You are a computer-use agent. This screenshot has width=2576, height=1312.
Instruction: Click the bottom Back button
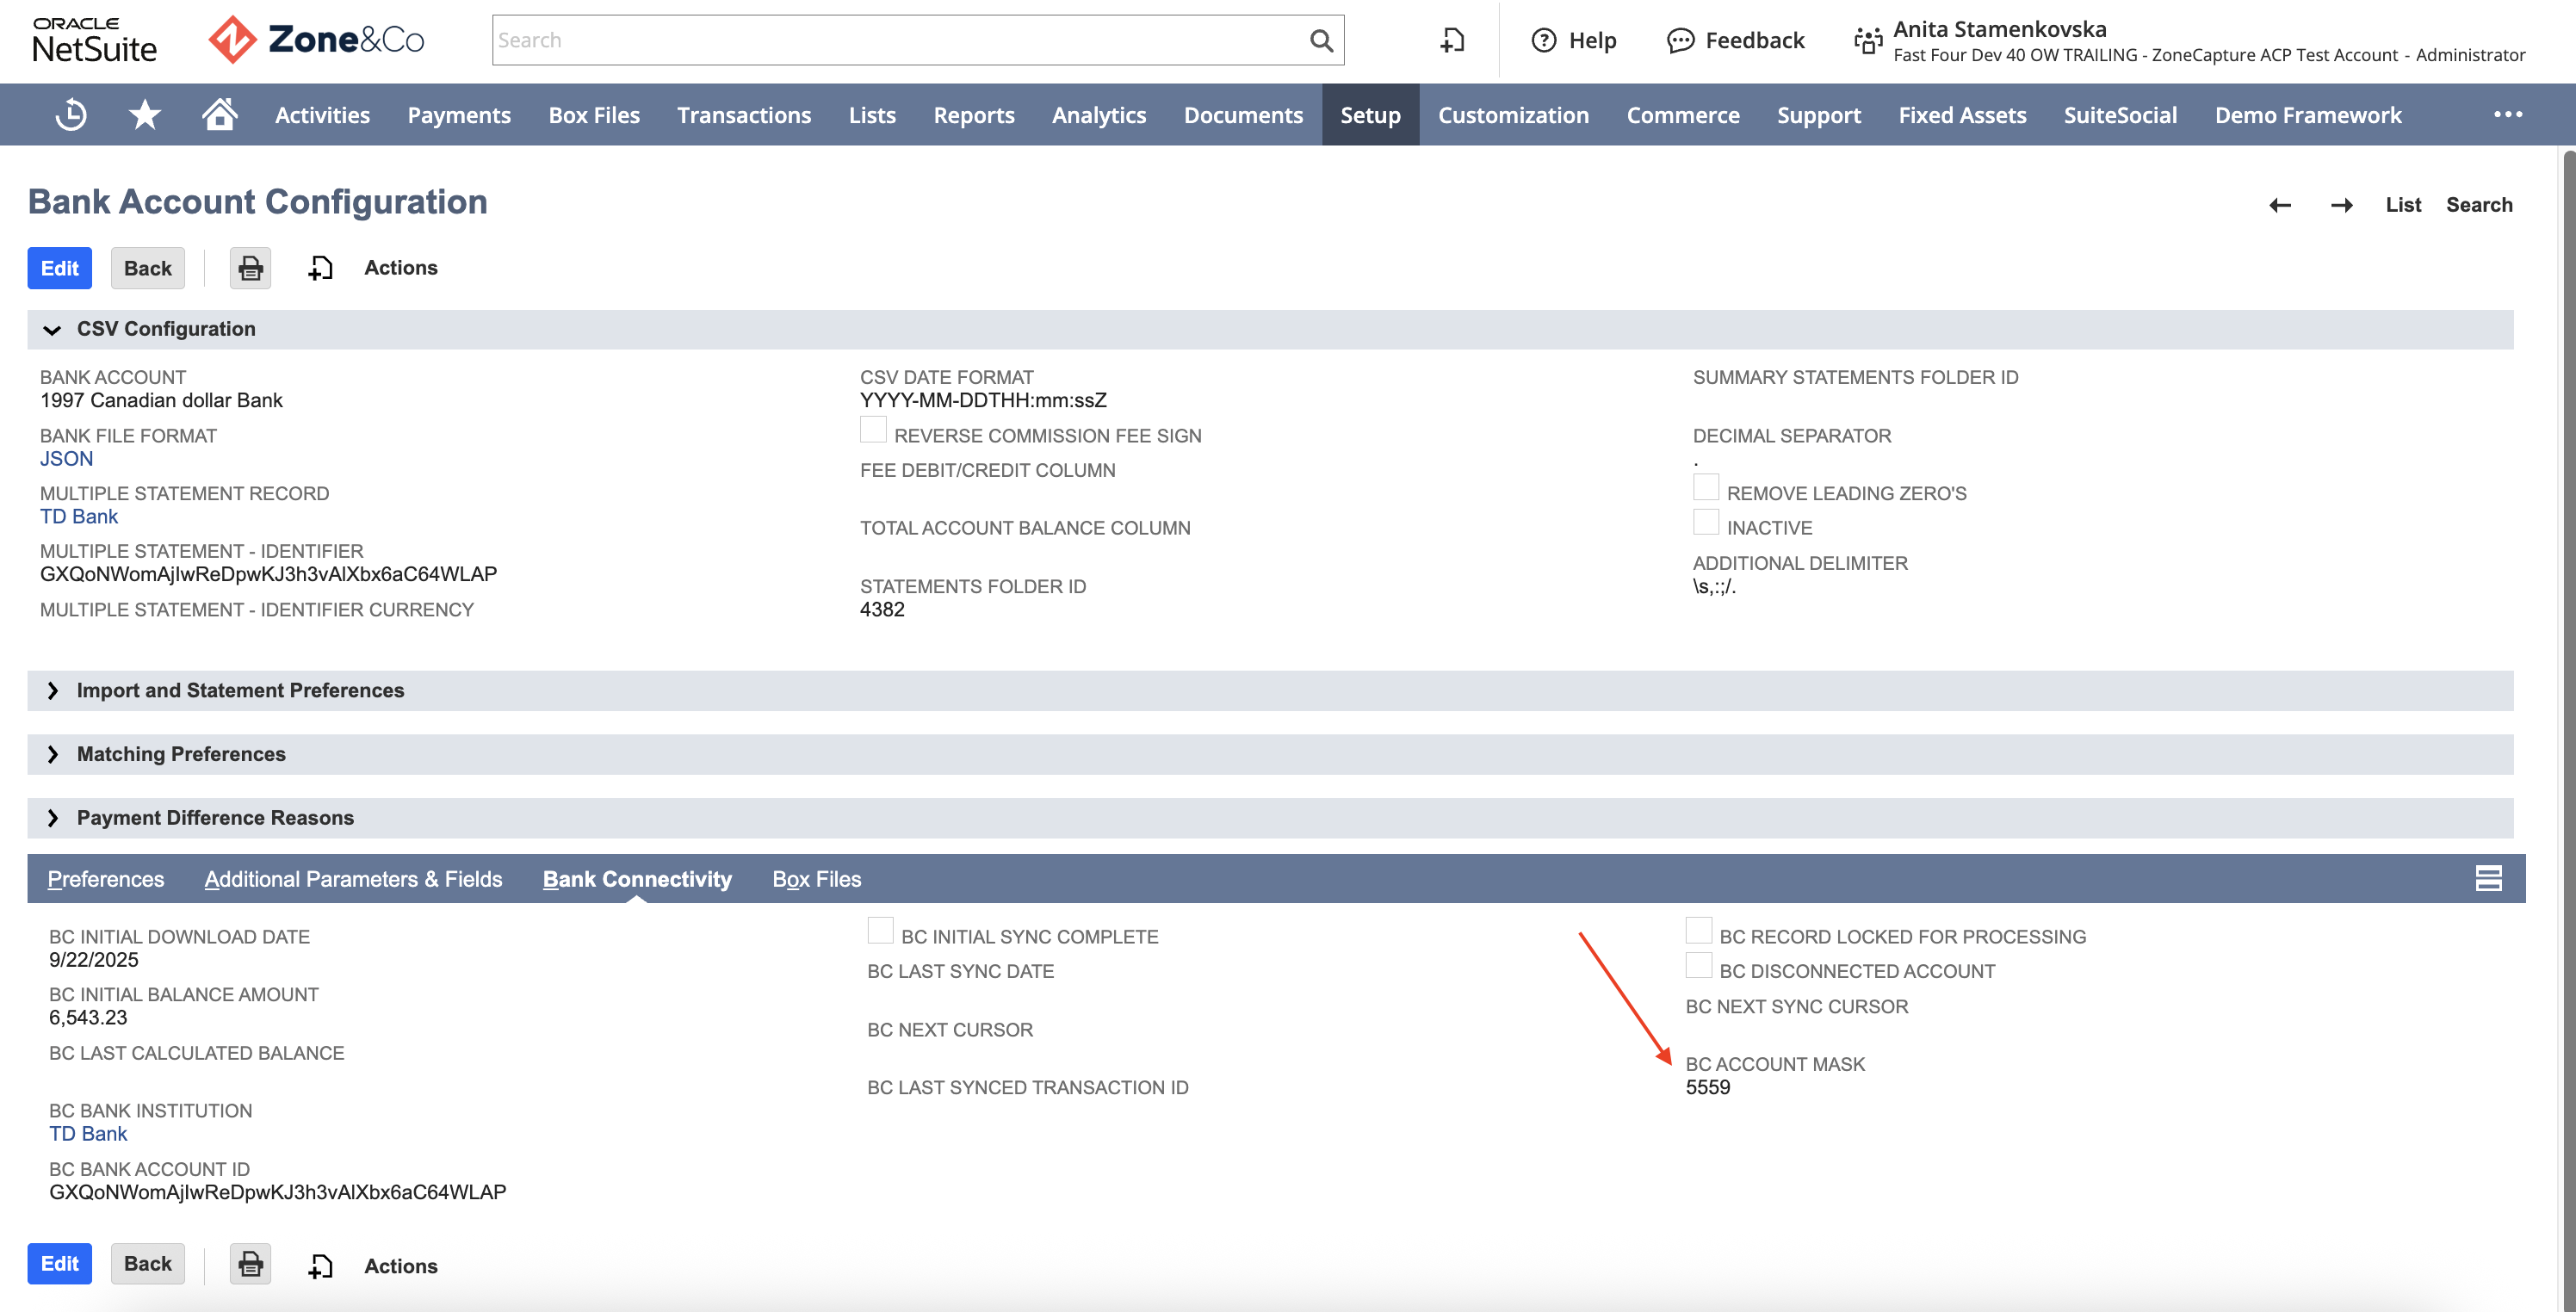coord(148,1264)
